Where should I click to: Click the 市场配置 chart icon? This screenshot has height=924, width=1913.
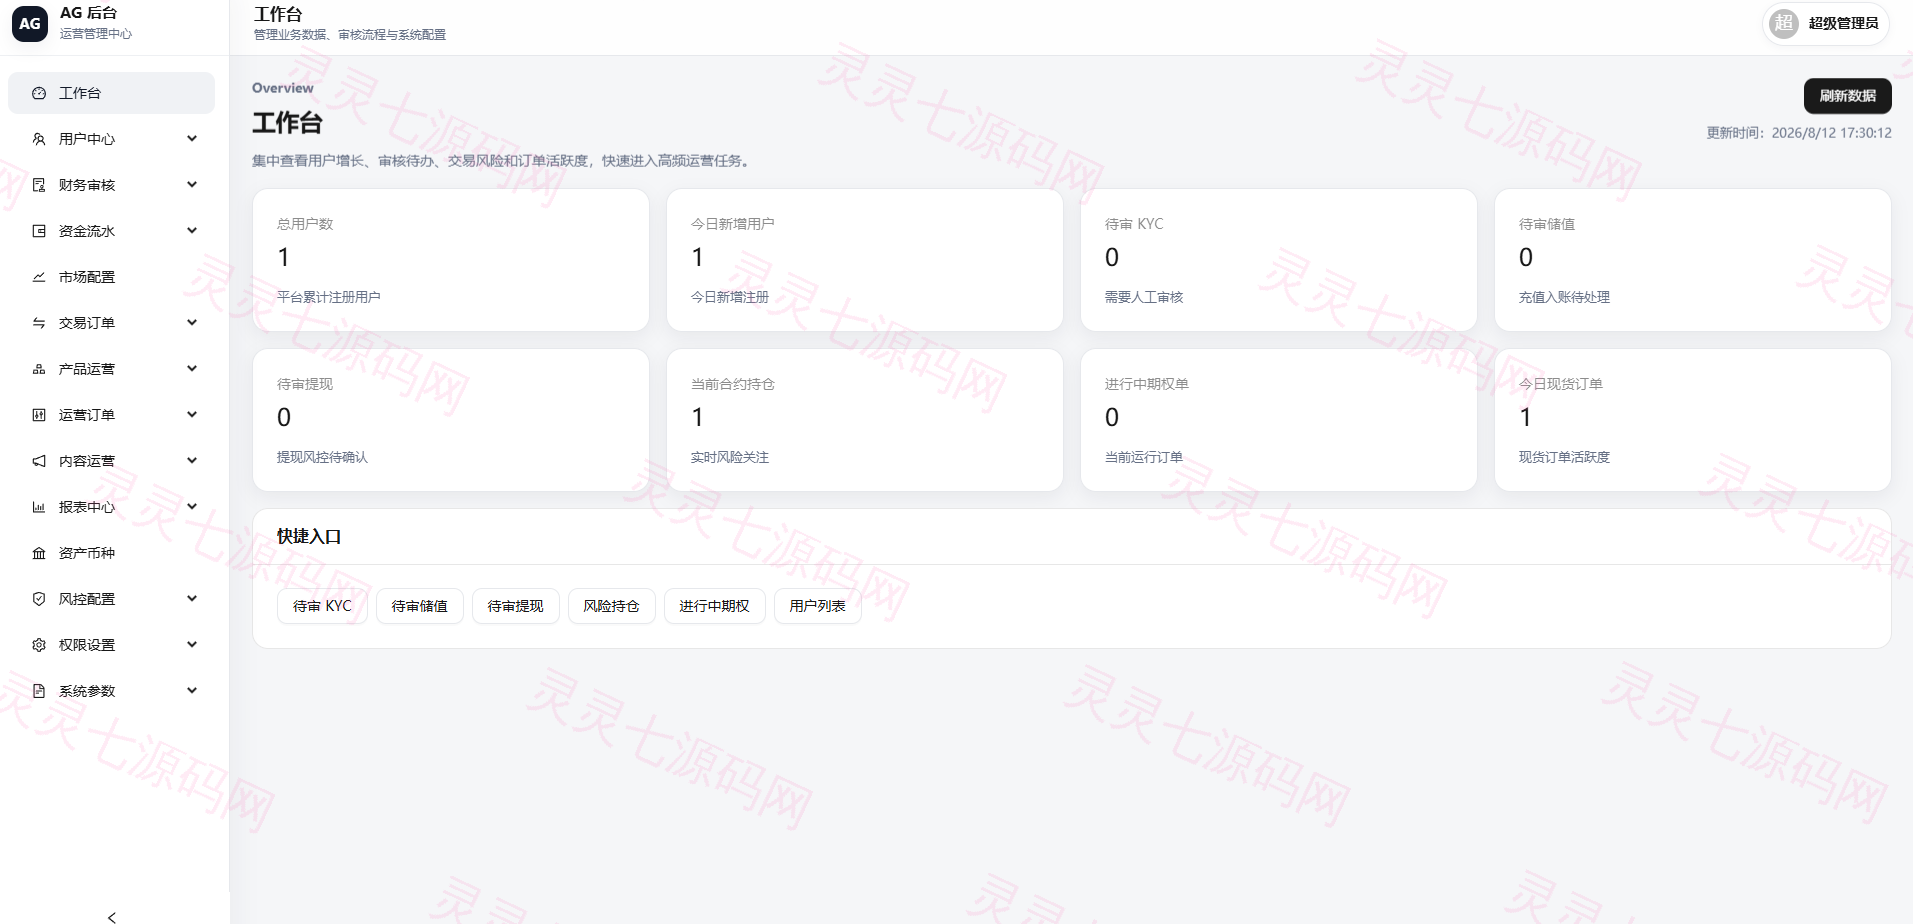tap(39, 277)
